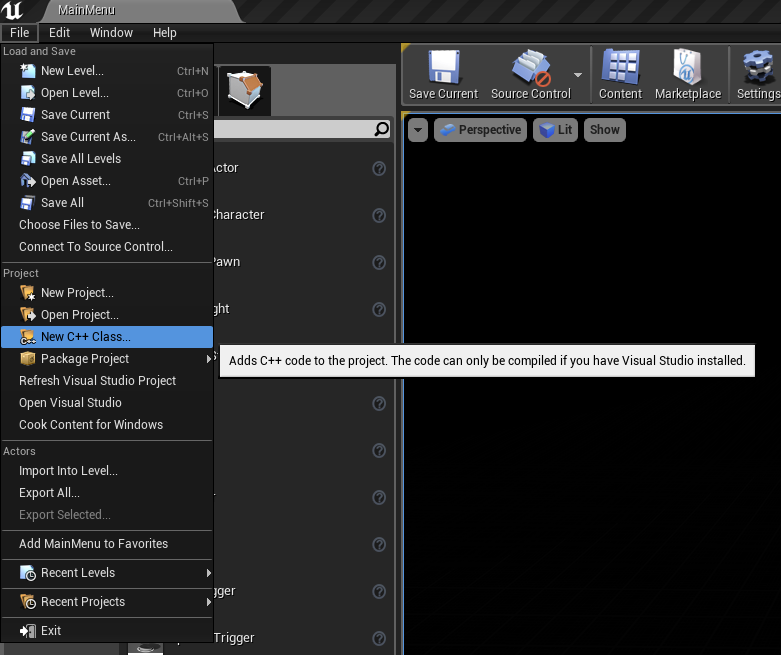Select Export All
The height and width of the screenshot is (656, 781).
[107, 493]
